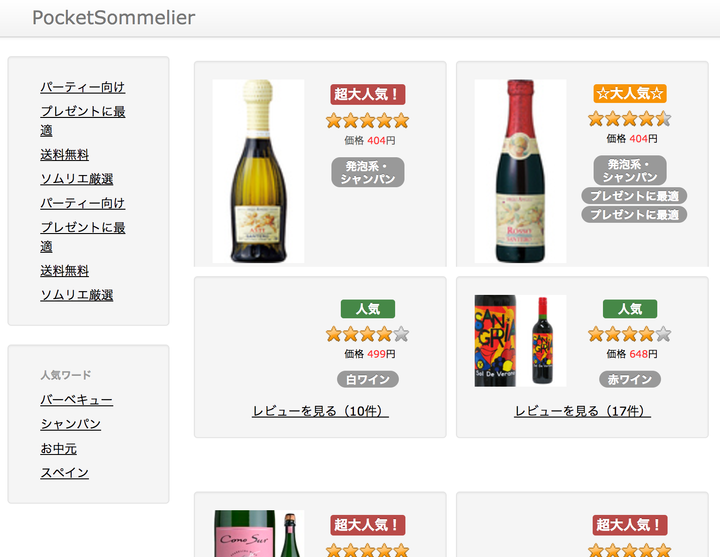
Task: Select the orange ☆大人気☆ badge
Action: point(630,93)
